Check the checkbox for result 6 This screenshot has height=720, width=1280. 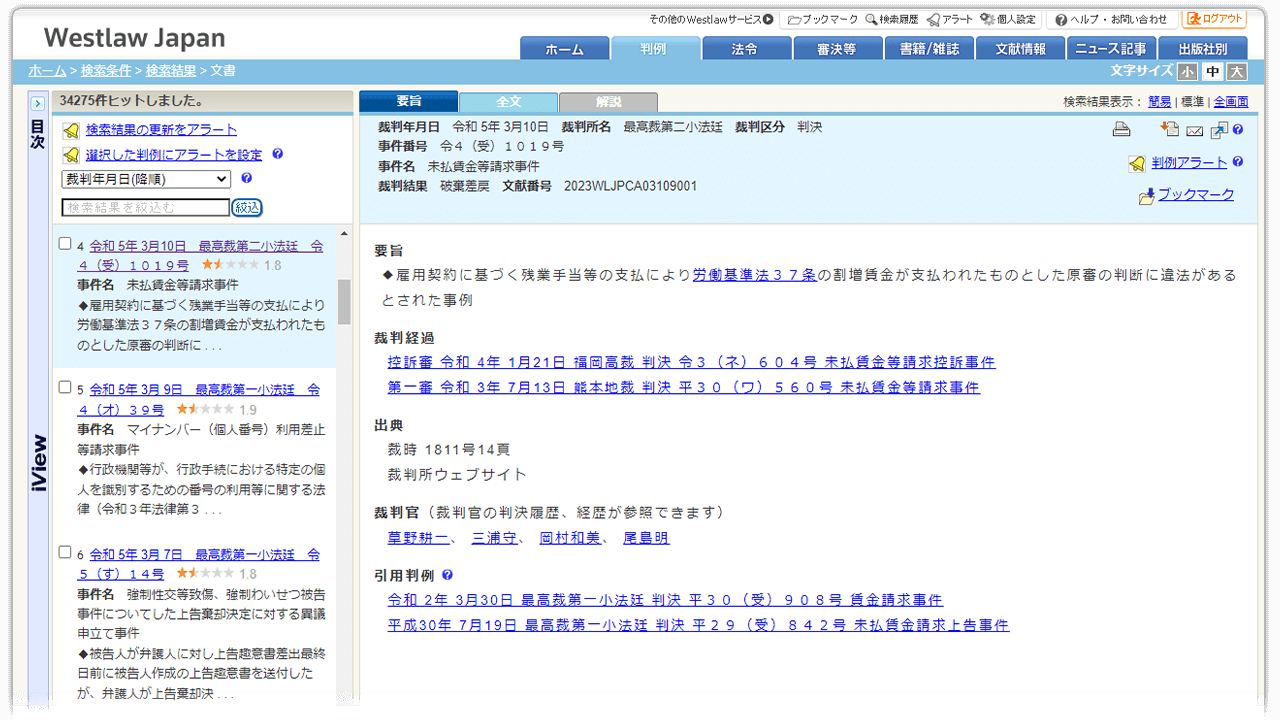click(64, 553)
